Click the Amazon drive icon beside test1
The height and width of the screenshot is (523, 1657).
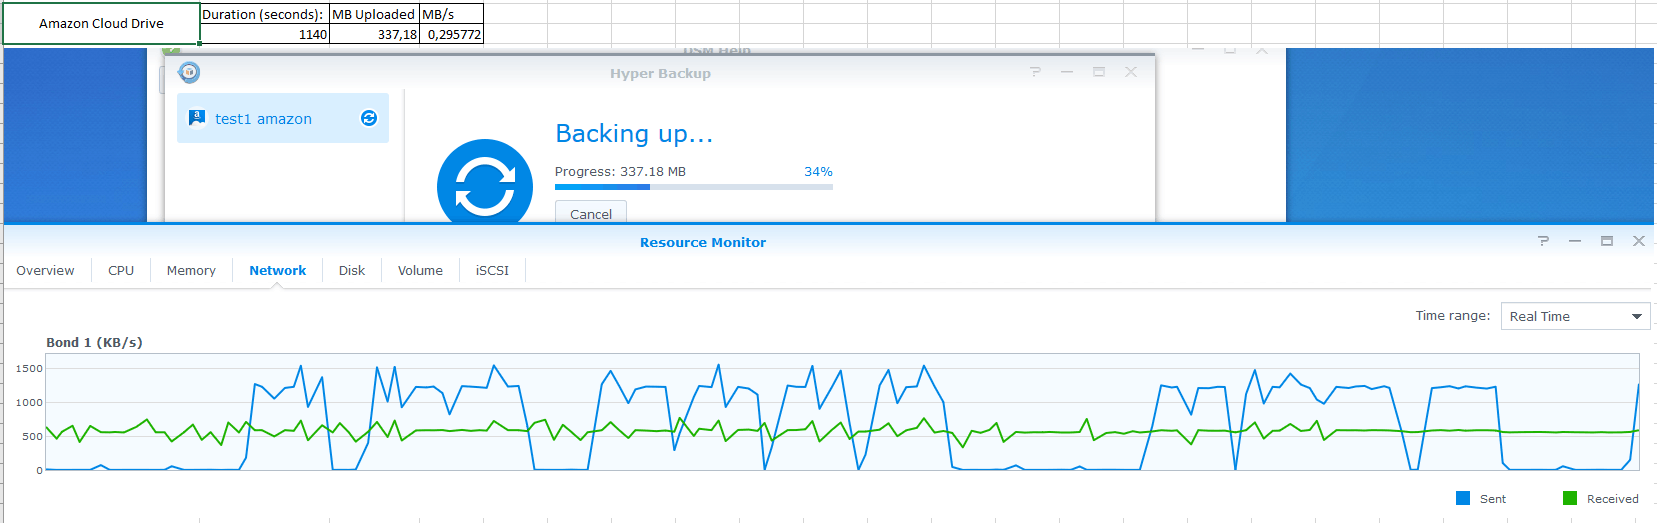[x=197, y=118]
